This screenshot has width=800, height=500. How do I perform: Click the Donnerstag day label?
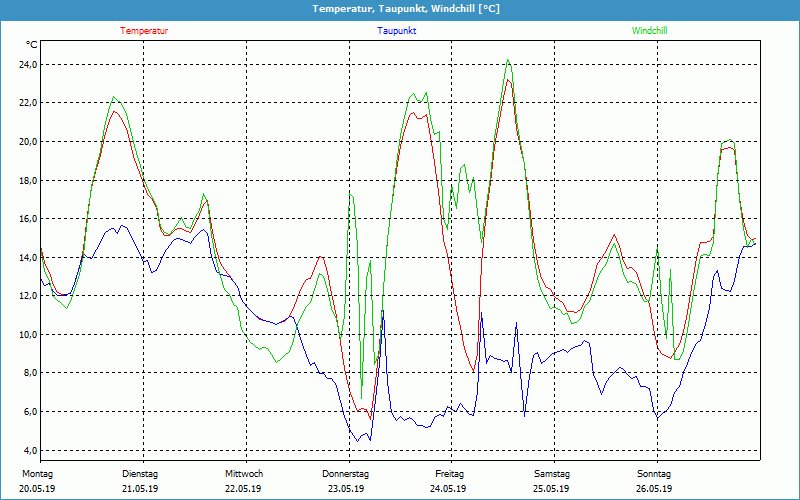point(345,474)
